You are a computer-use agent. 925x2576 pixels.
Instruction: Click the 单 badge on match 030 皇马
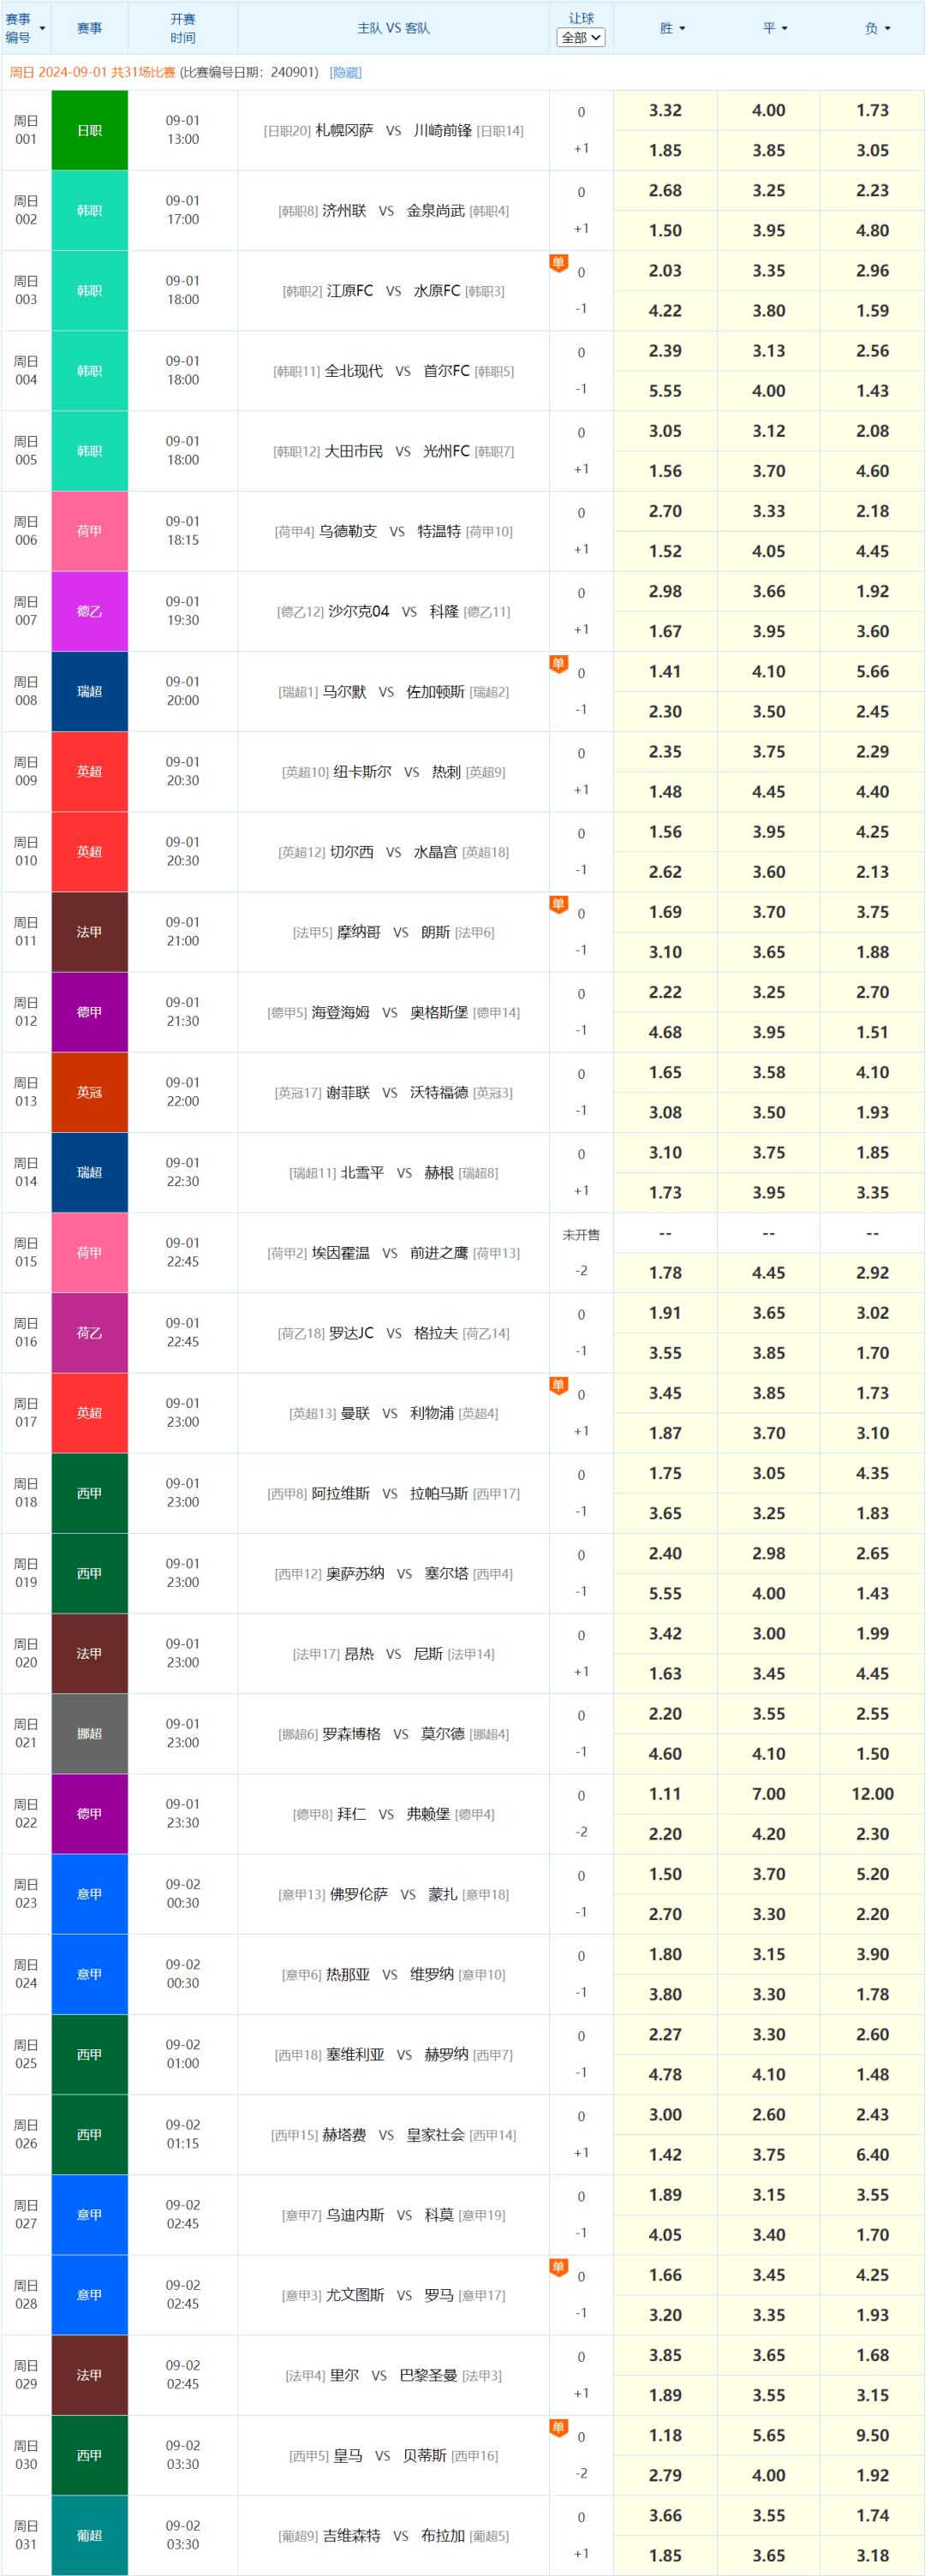pos(558,2427)
